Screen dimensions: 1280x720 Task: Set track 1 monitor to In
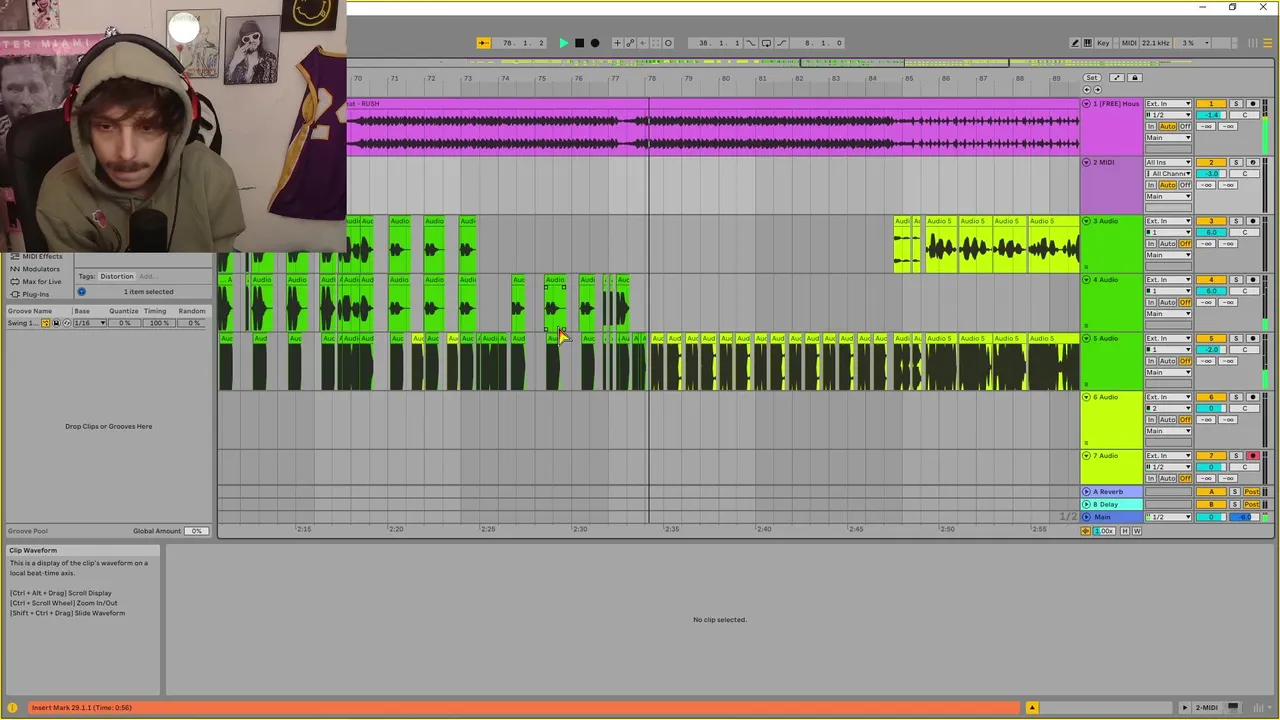(x=1151, y=126)
